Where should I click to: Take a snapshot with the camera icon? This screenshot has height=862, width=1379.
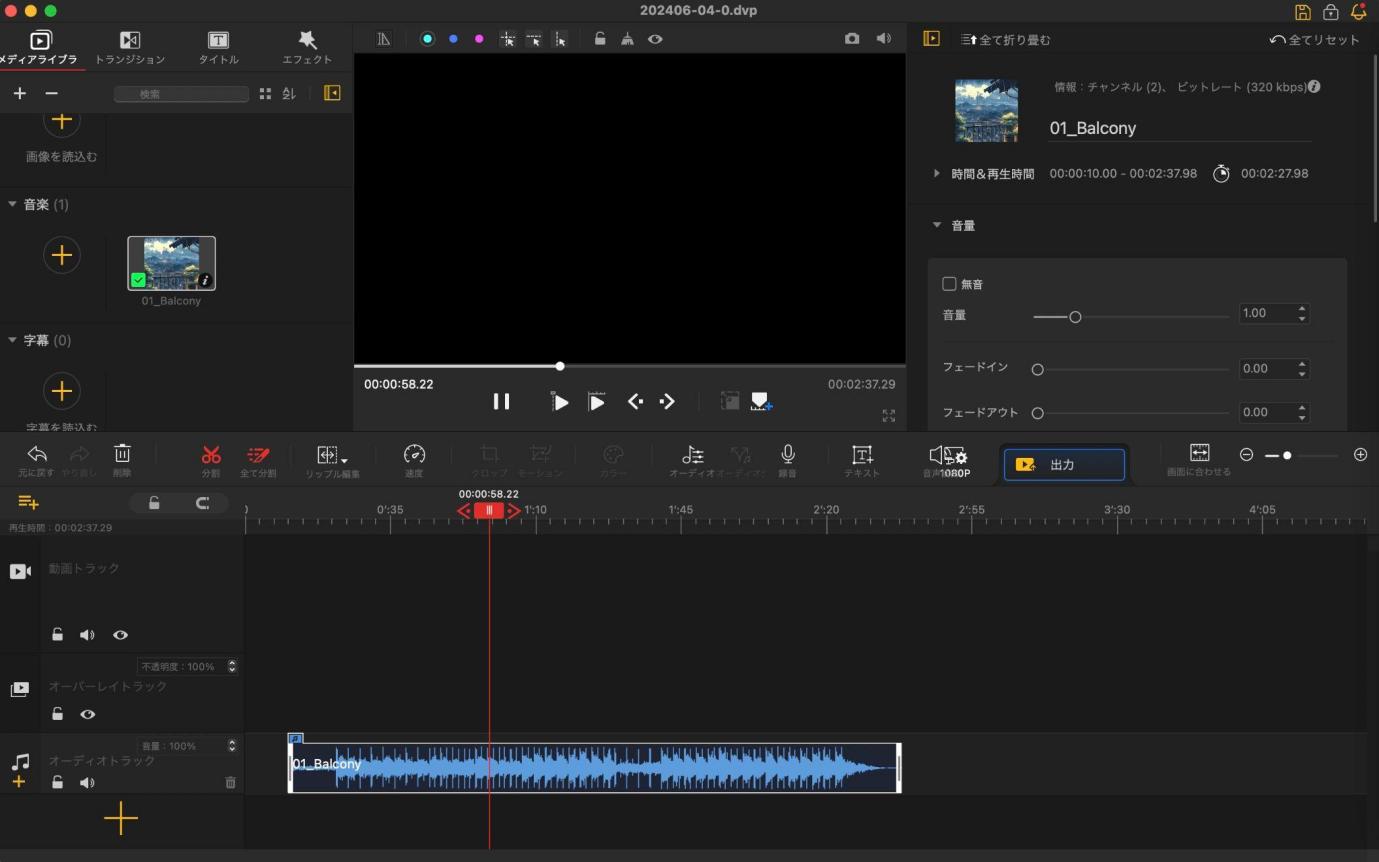click(852, 38)
